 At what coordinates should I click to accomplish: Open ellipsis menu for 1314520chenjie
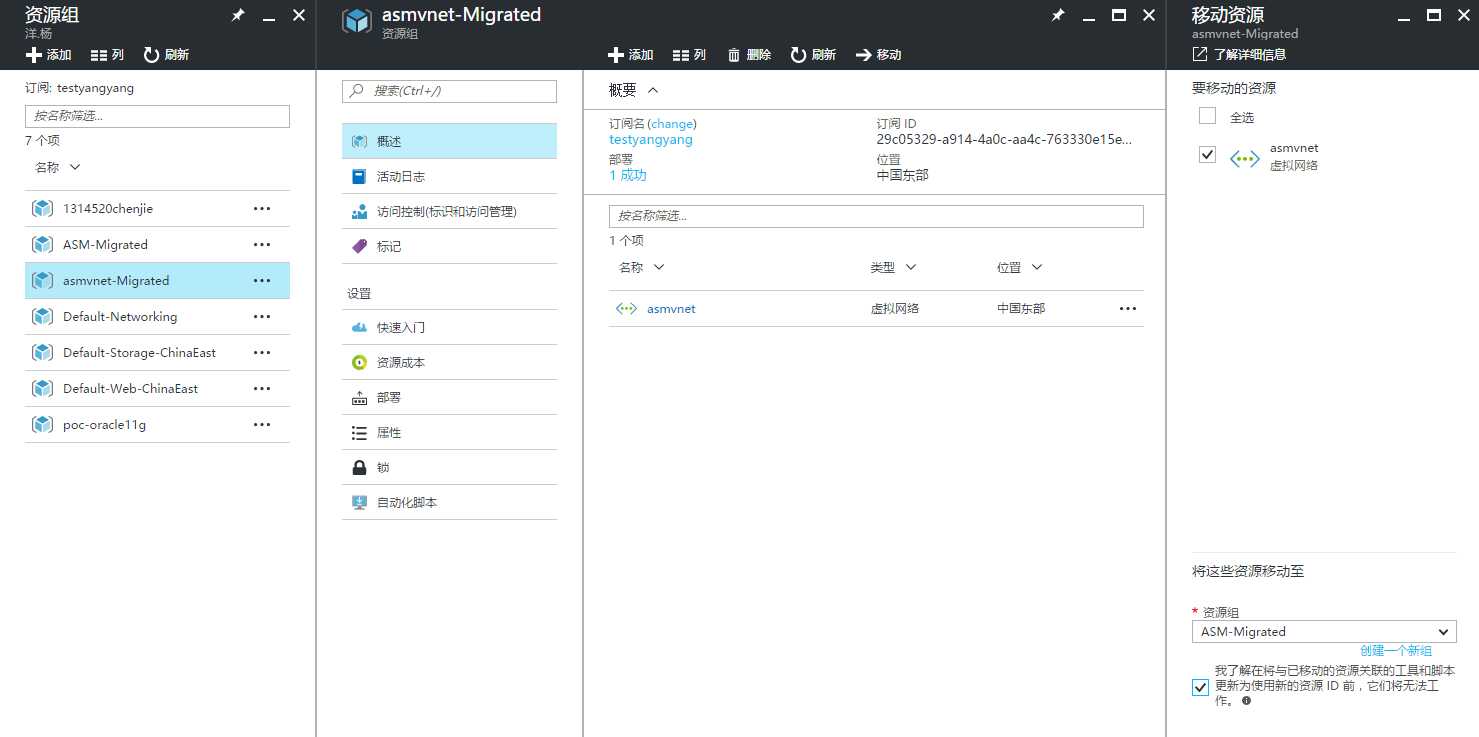coord(262,209)
